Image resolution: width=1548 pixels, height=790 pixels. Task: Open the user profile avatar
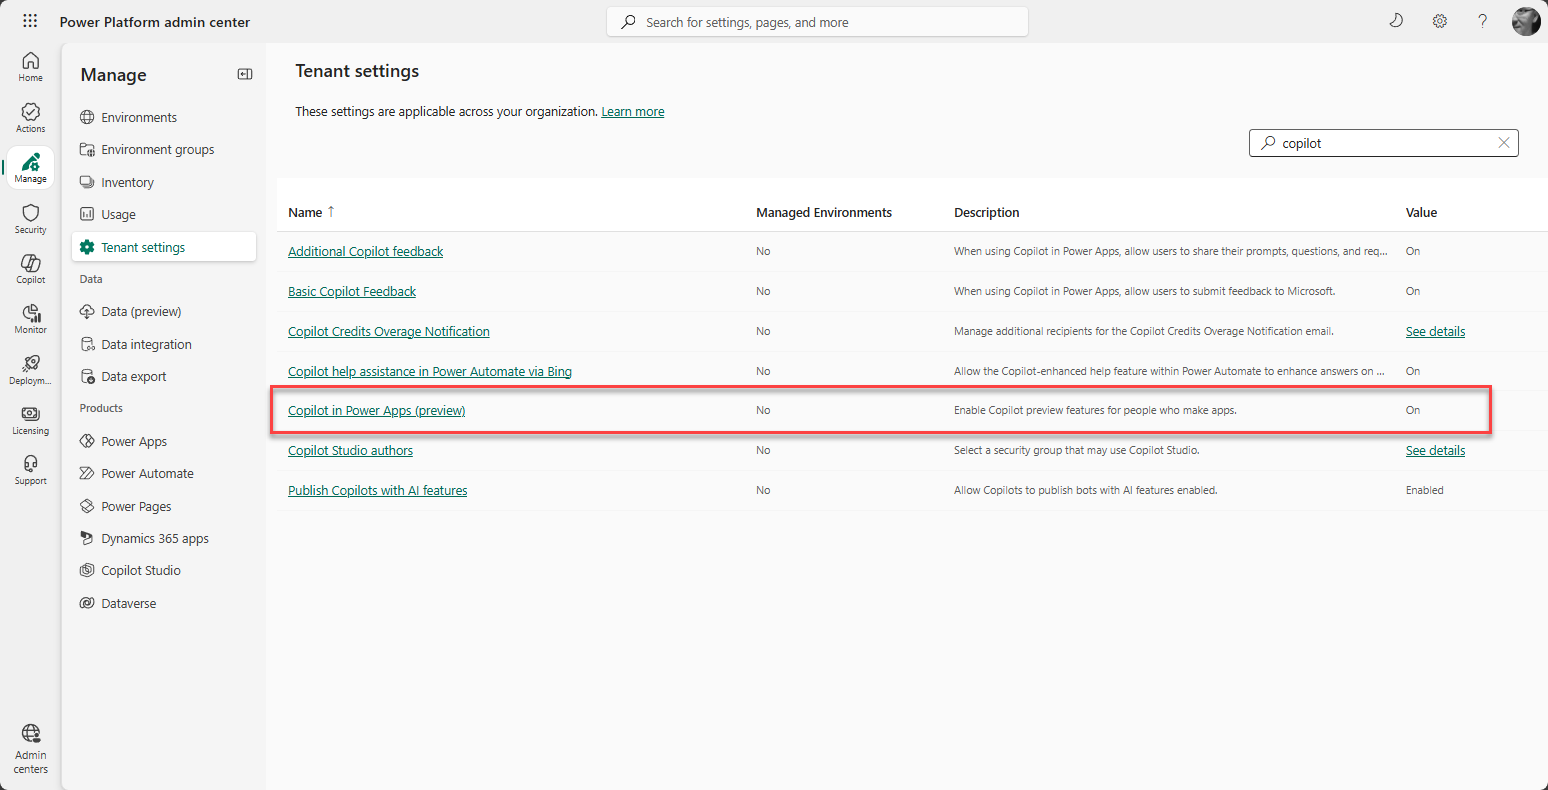point(1525,21)
